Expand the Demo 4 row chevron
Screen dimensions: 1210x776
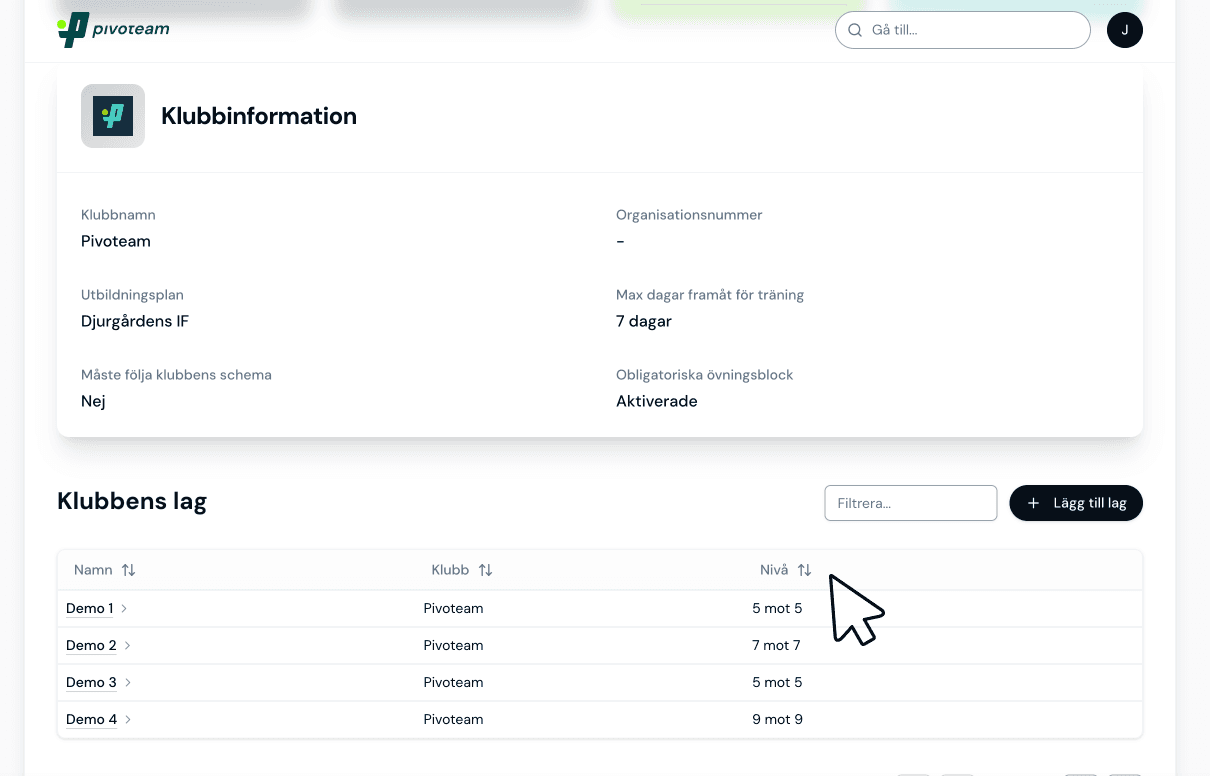click(x=128, y=719)
